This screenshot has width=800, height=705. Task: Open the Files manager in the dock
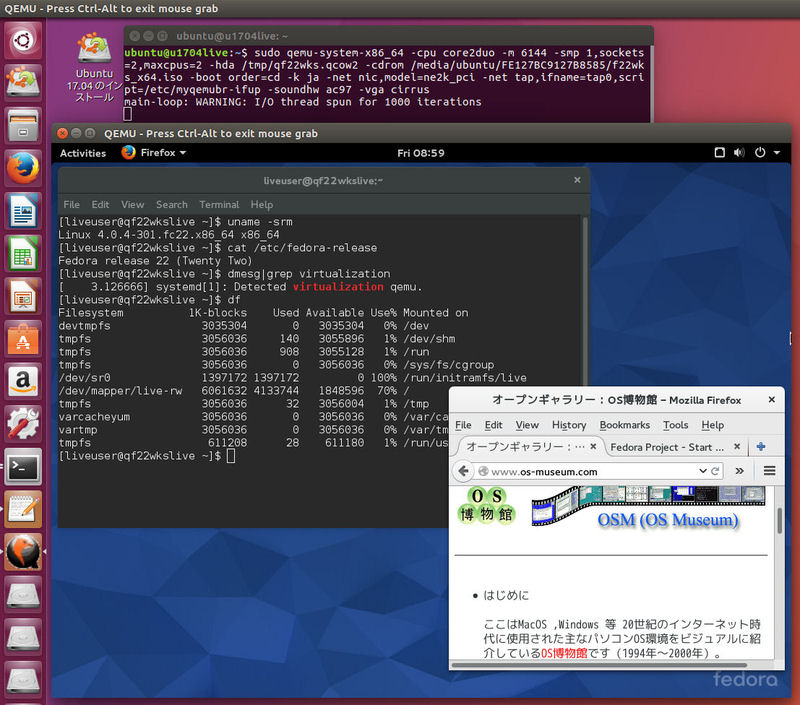tap(23, 125)
